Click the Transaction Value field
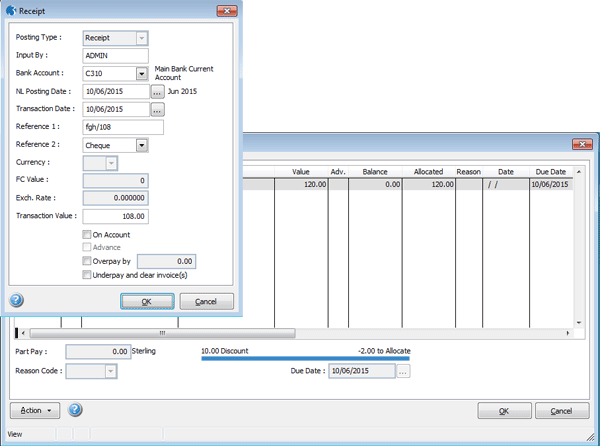The height and width of the screenshot is (446, 600). coord(115,216)
